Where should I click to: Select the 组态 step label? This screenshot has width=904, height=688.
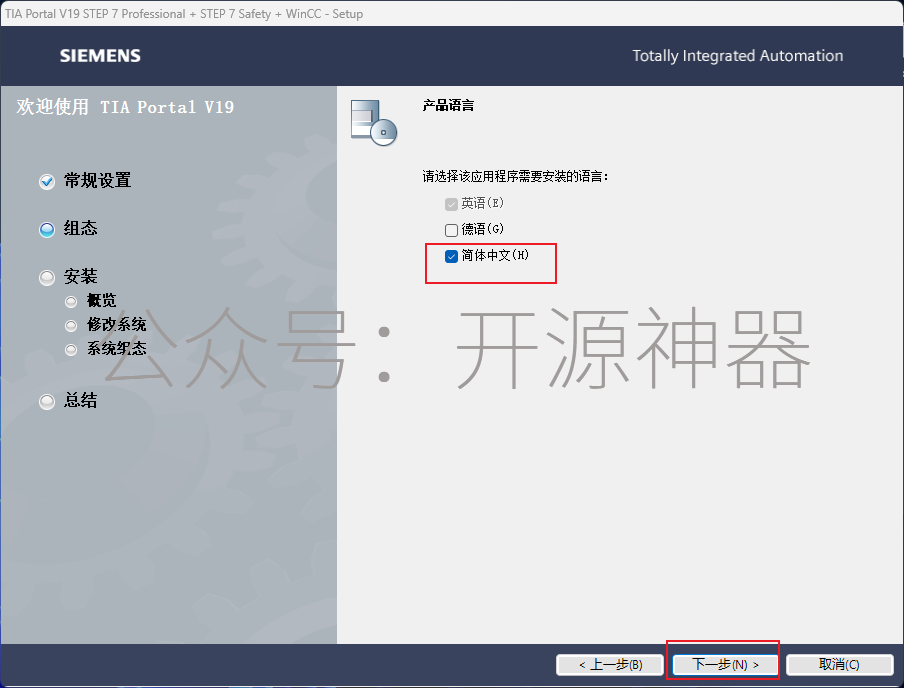coord(81,228)
